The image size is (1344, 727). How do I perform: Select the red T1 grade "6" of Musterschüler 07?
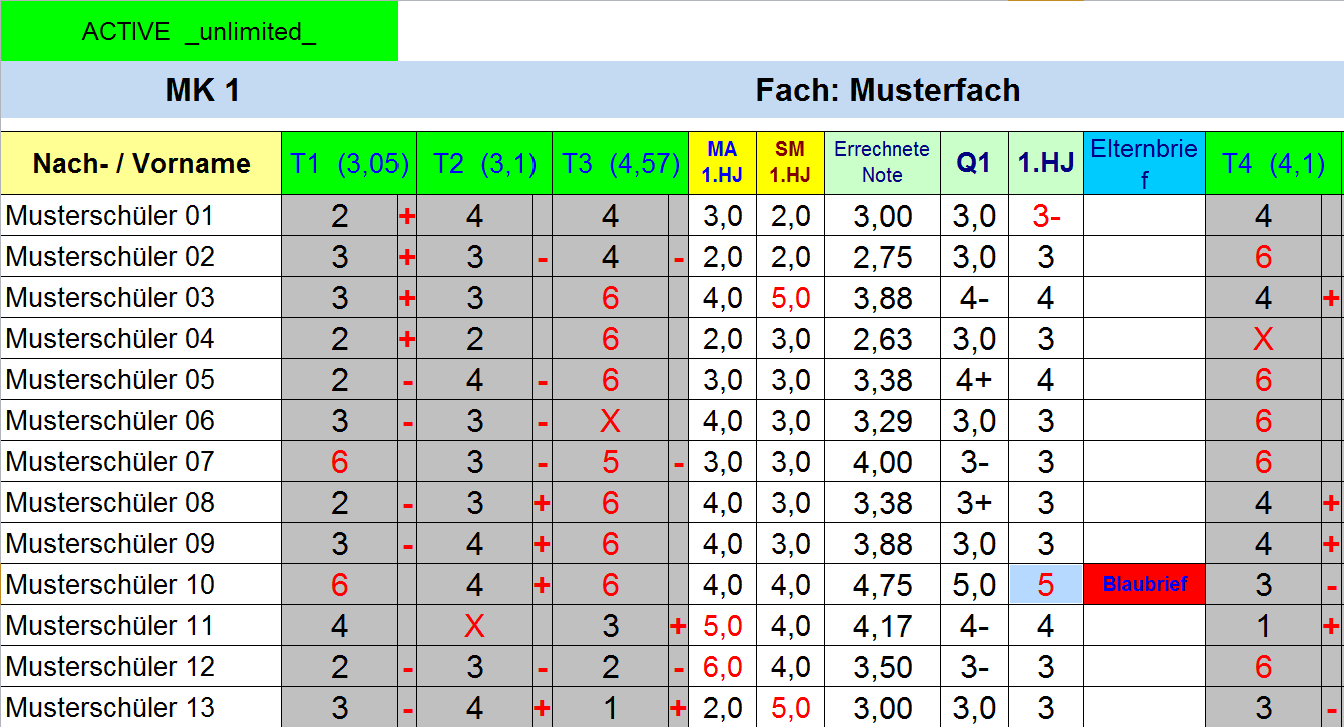pos(340,462)
